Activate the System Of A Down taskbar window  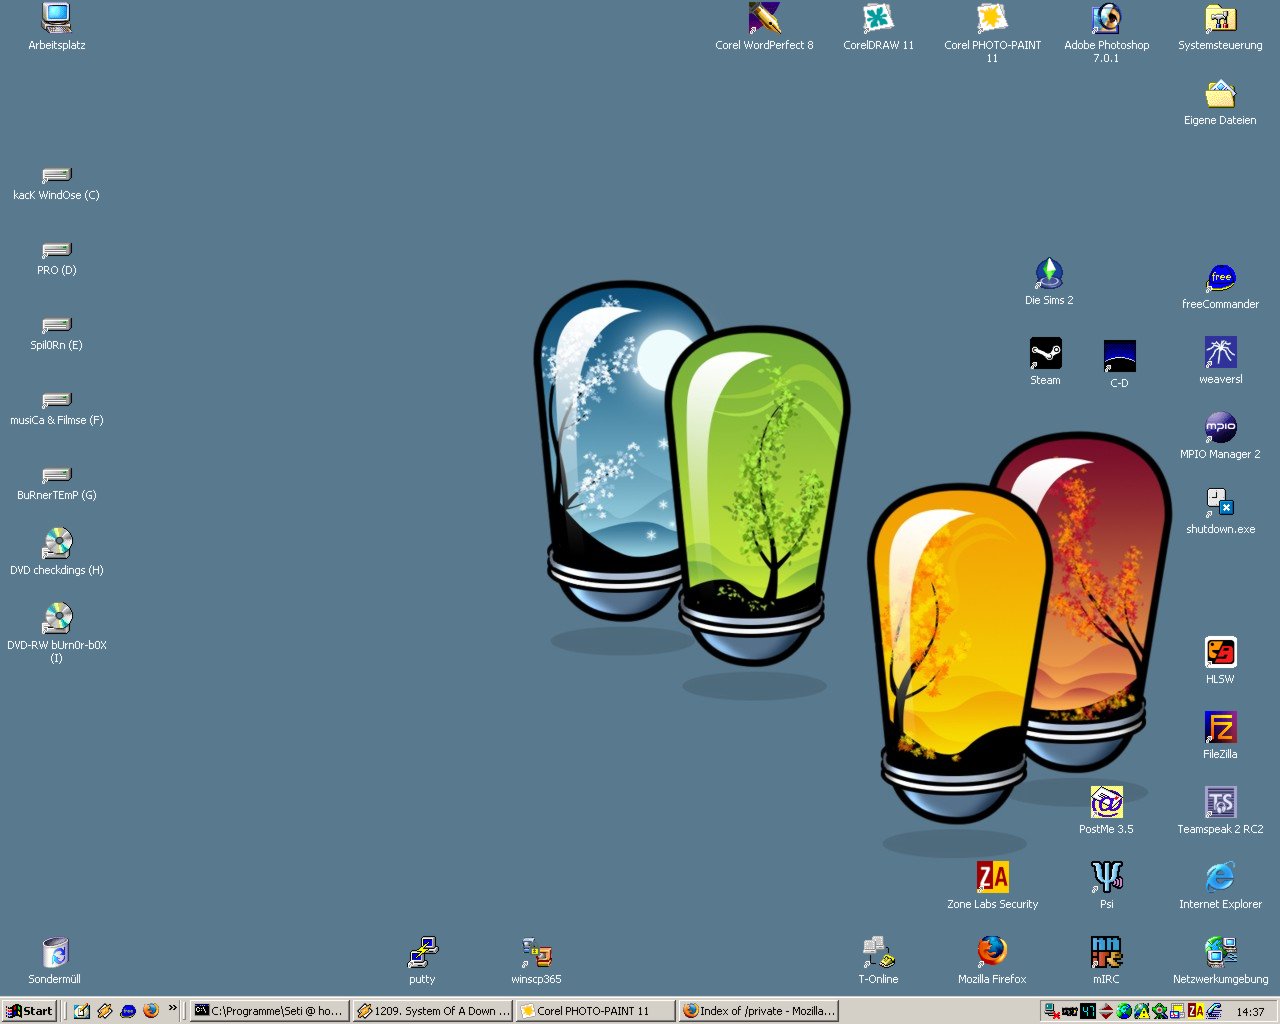click(x=432, y=1011)
